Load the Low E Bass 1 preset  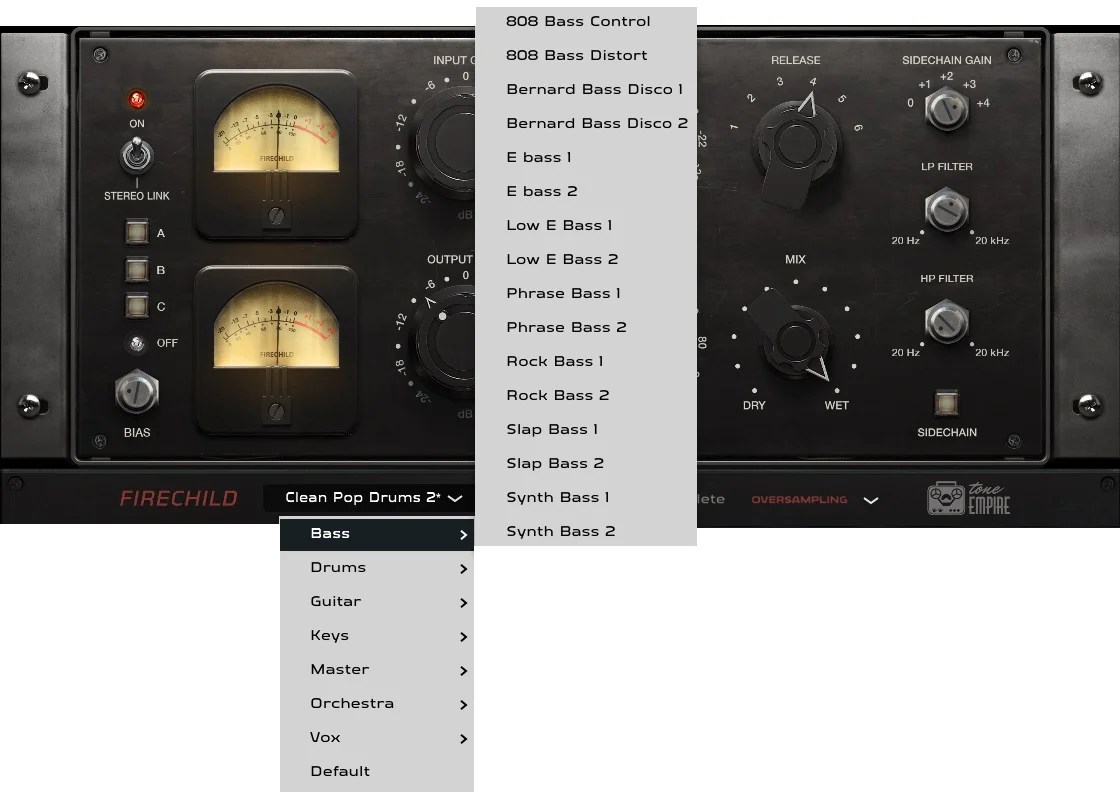(586, 226)
